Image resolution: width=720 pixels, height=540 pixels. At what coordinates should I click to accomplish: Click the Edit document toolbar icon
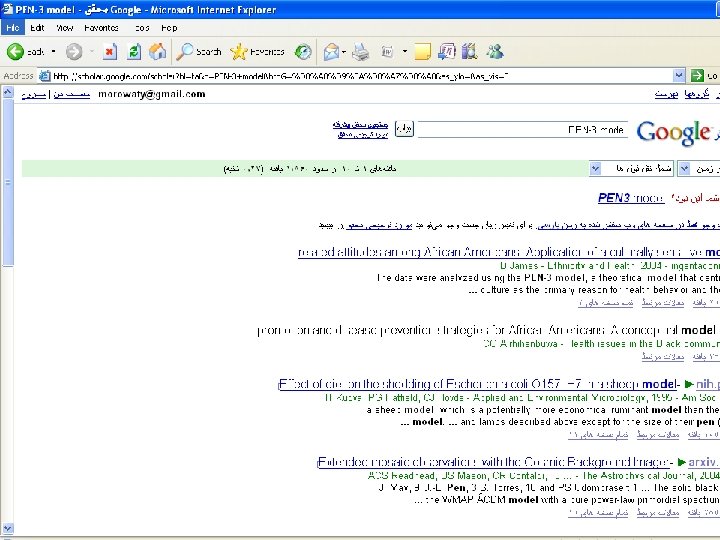pos(387,51)
